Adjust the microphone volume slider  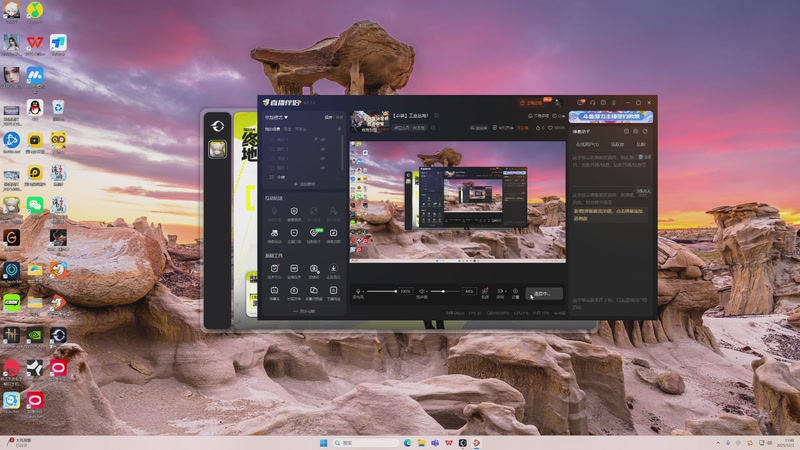(382, 291)
